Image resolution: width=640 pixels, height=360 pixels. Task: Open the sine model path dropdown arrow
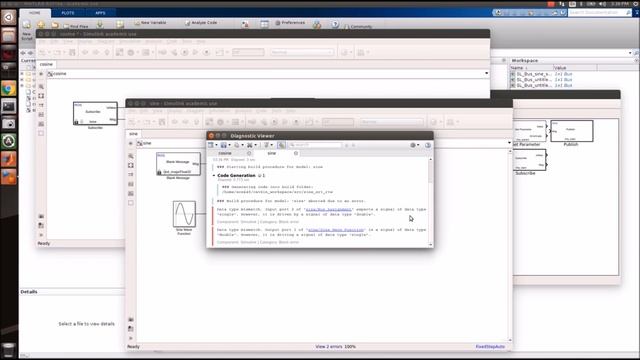(509, 143)
